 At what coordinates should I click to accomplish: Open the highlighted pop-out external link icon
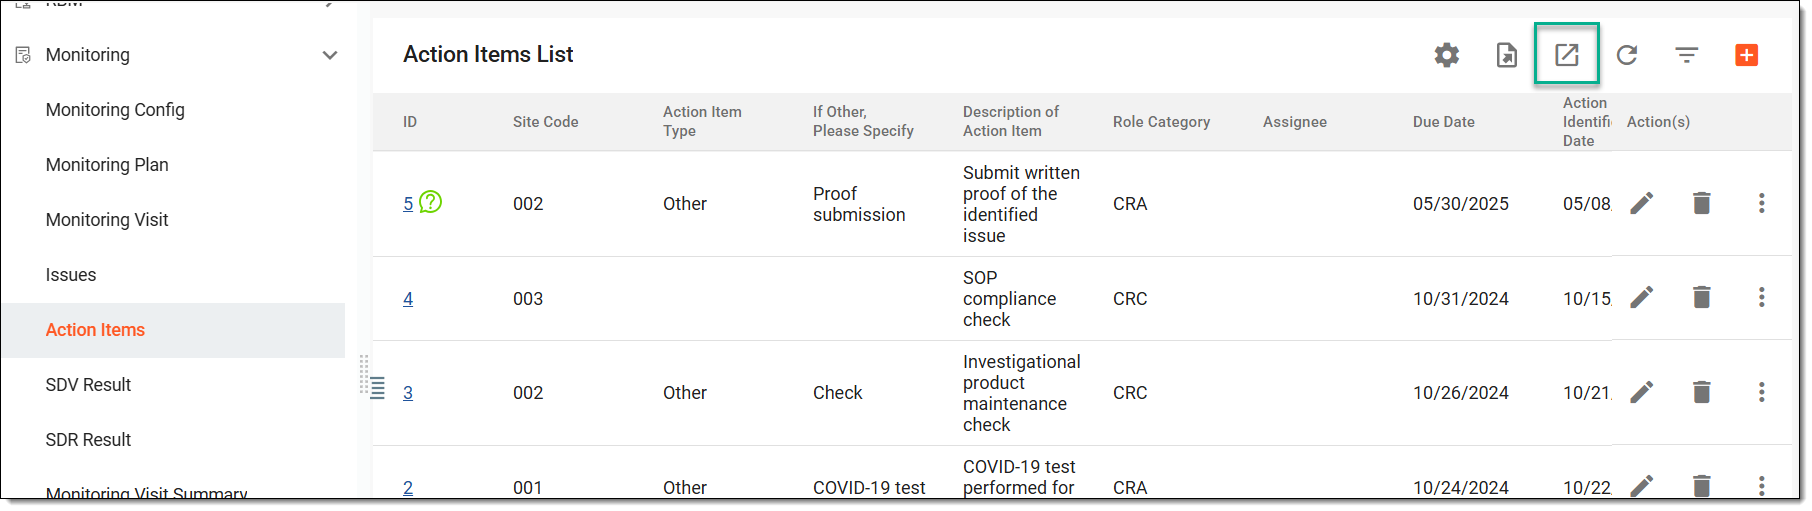[1567, 54]
